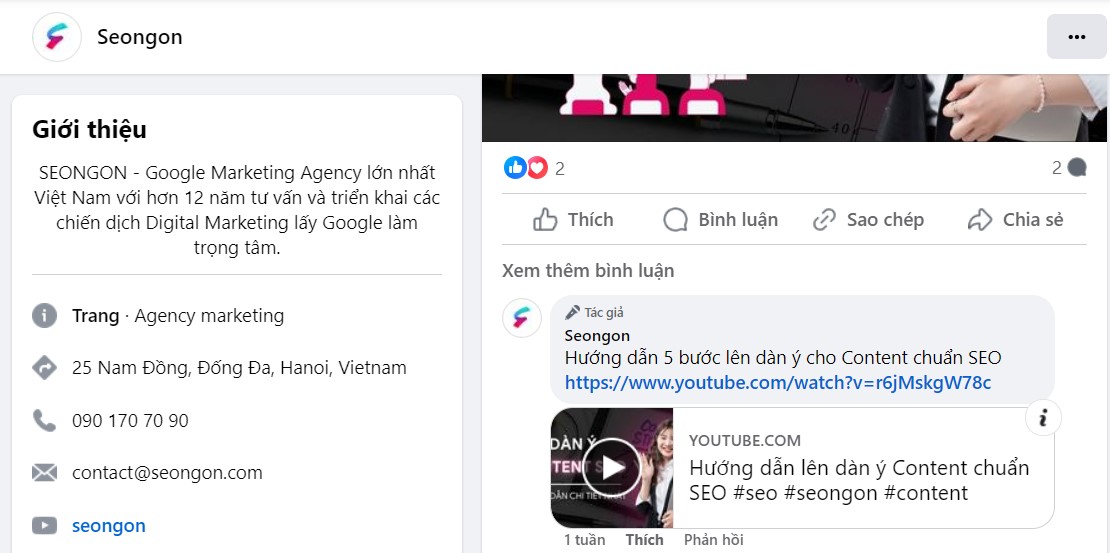Open the comment count bubble icon
The image size is (1110, 553).
pyautogui.click(x=1077, y=168)
